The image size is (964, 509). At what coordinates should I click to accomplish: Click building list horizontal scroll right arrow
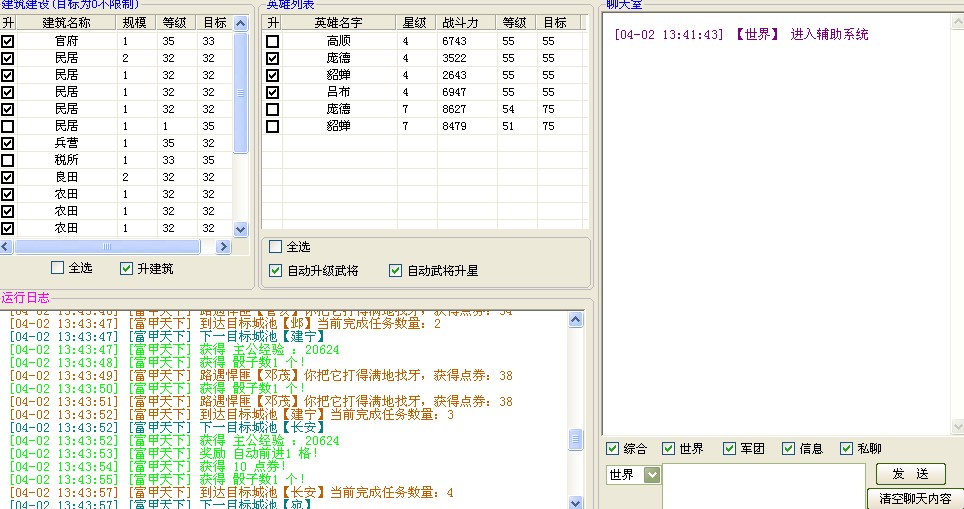pyautogui.click(x=223, y=247)
